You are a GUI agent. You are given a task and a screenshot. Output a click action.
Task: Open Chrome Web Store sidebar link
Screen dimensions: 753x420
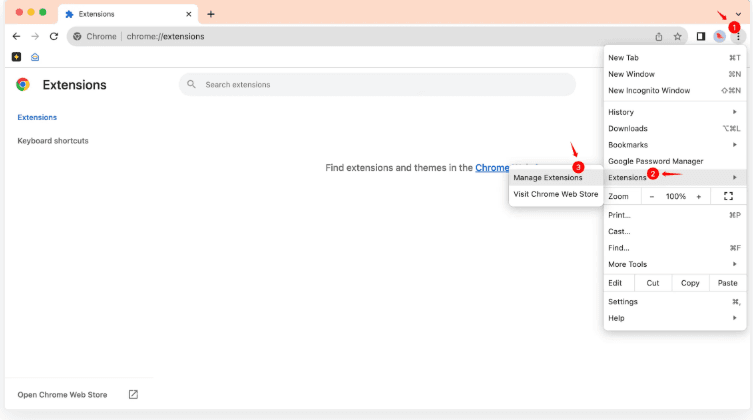(x=62, y=395)
